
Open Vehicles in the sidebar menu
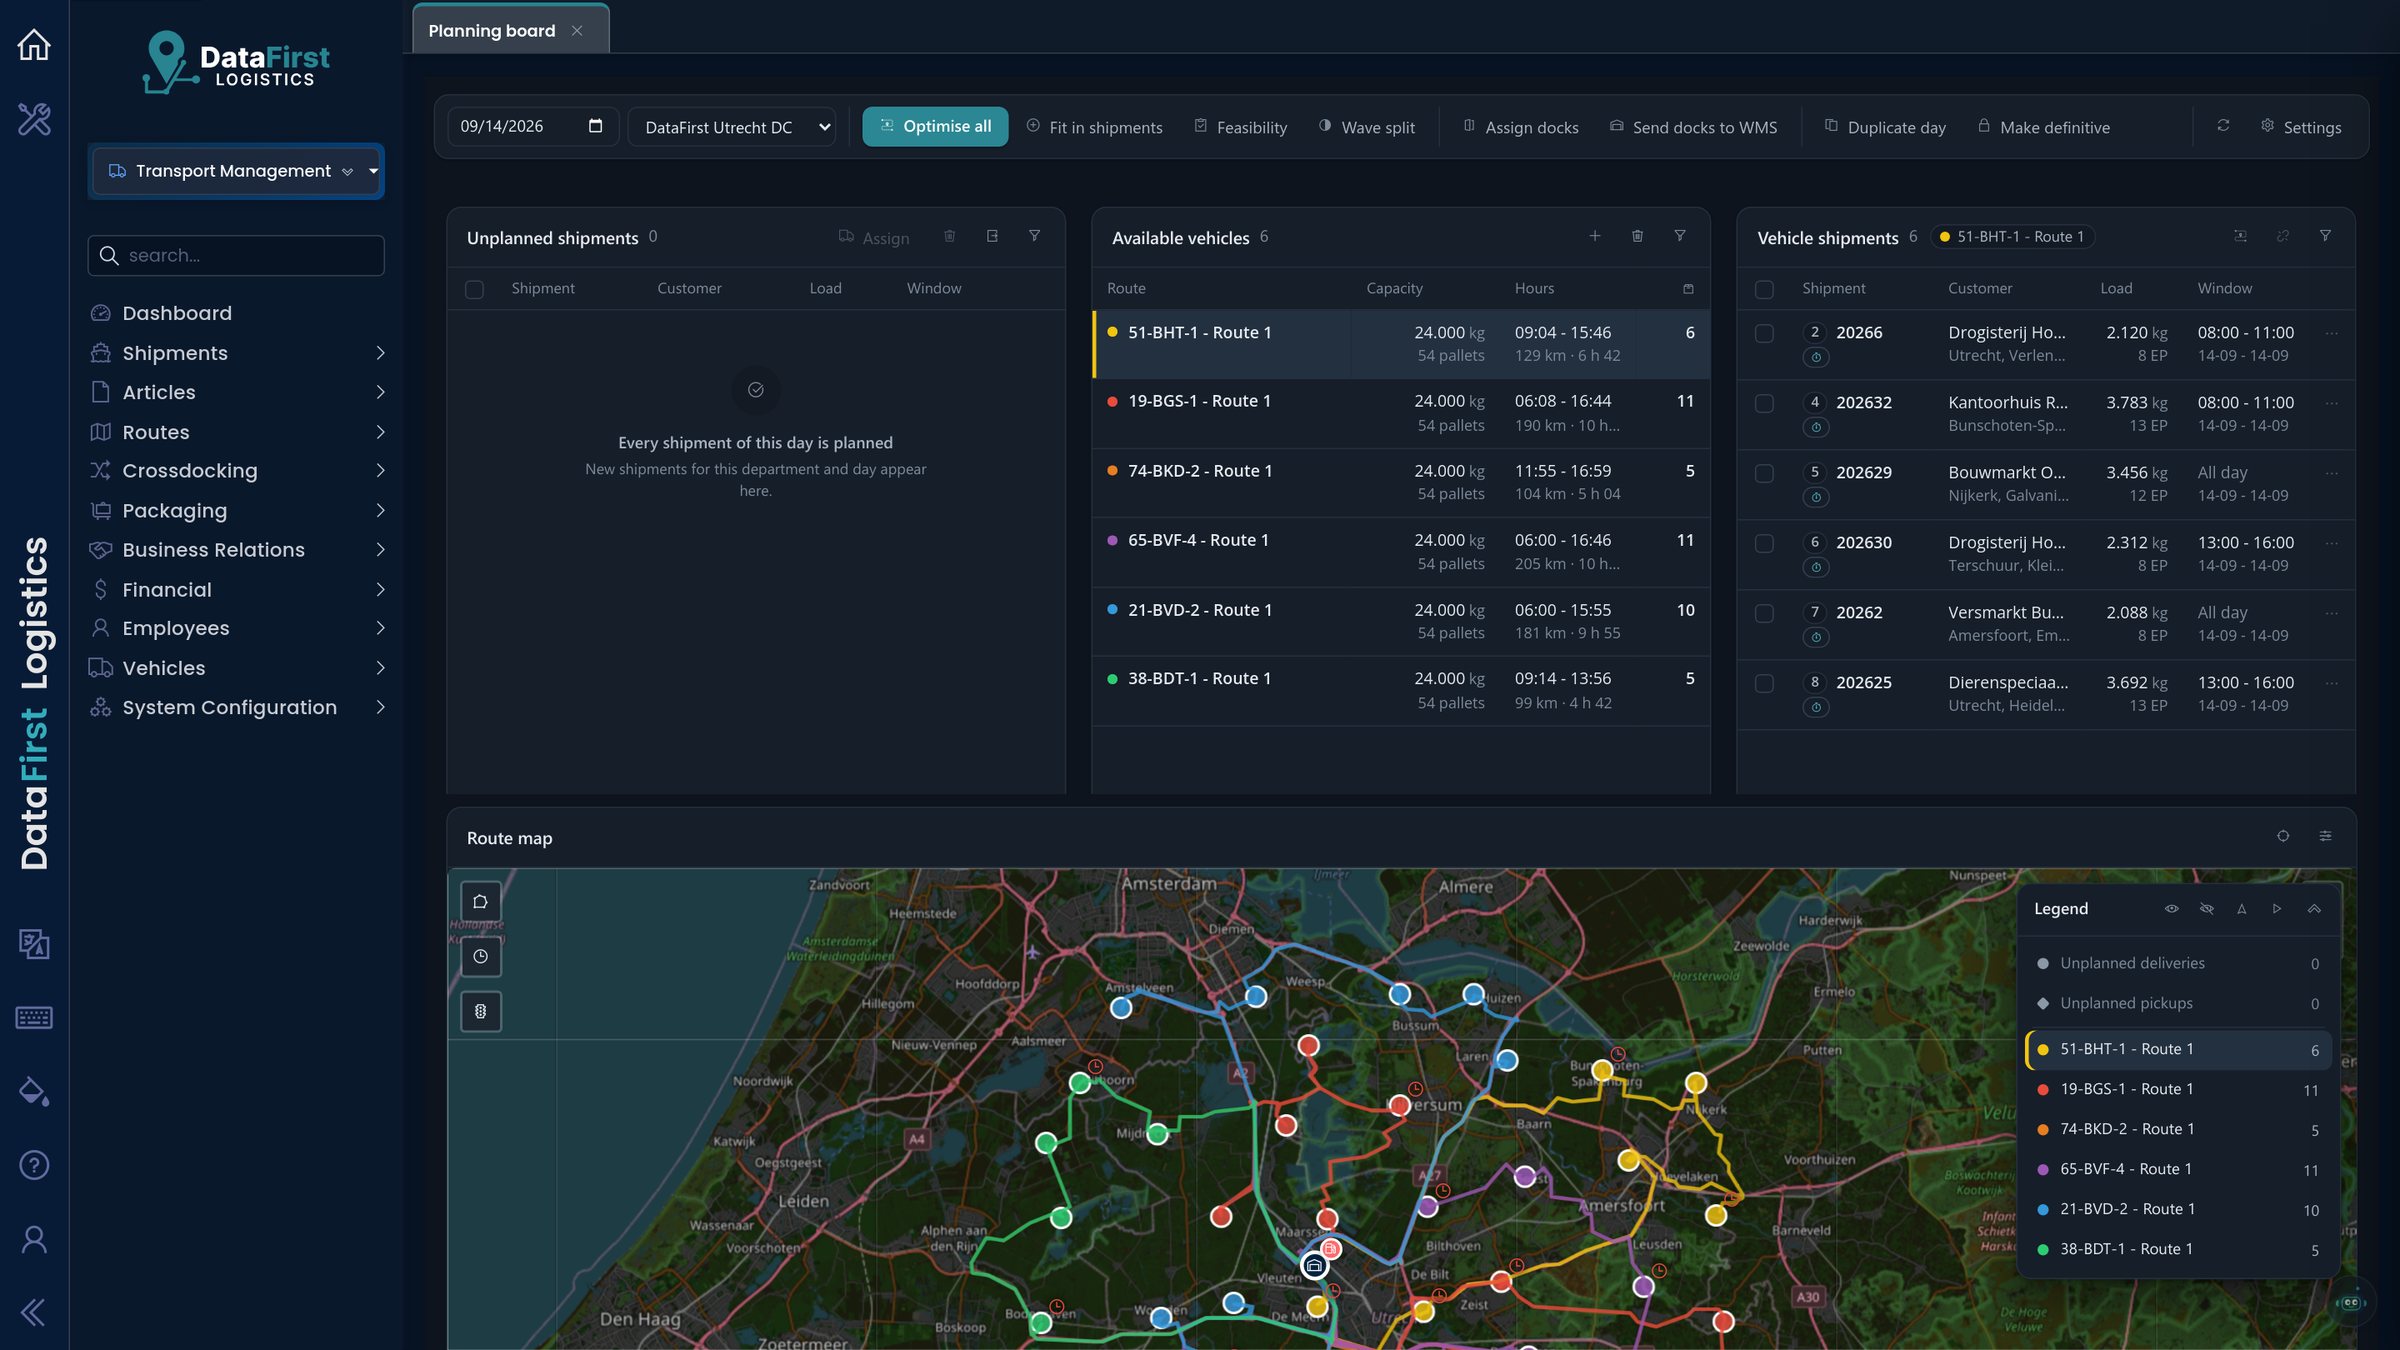(164, 668)
